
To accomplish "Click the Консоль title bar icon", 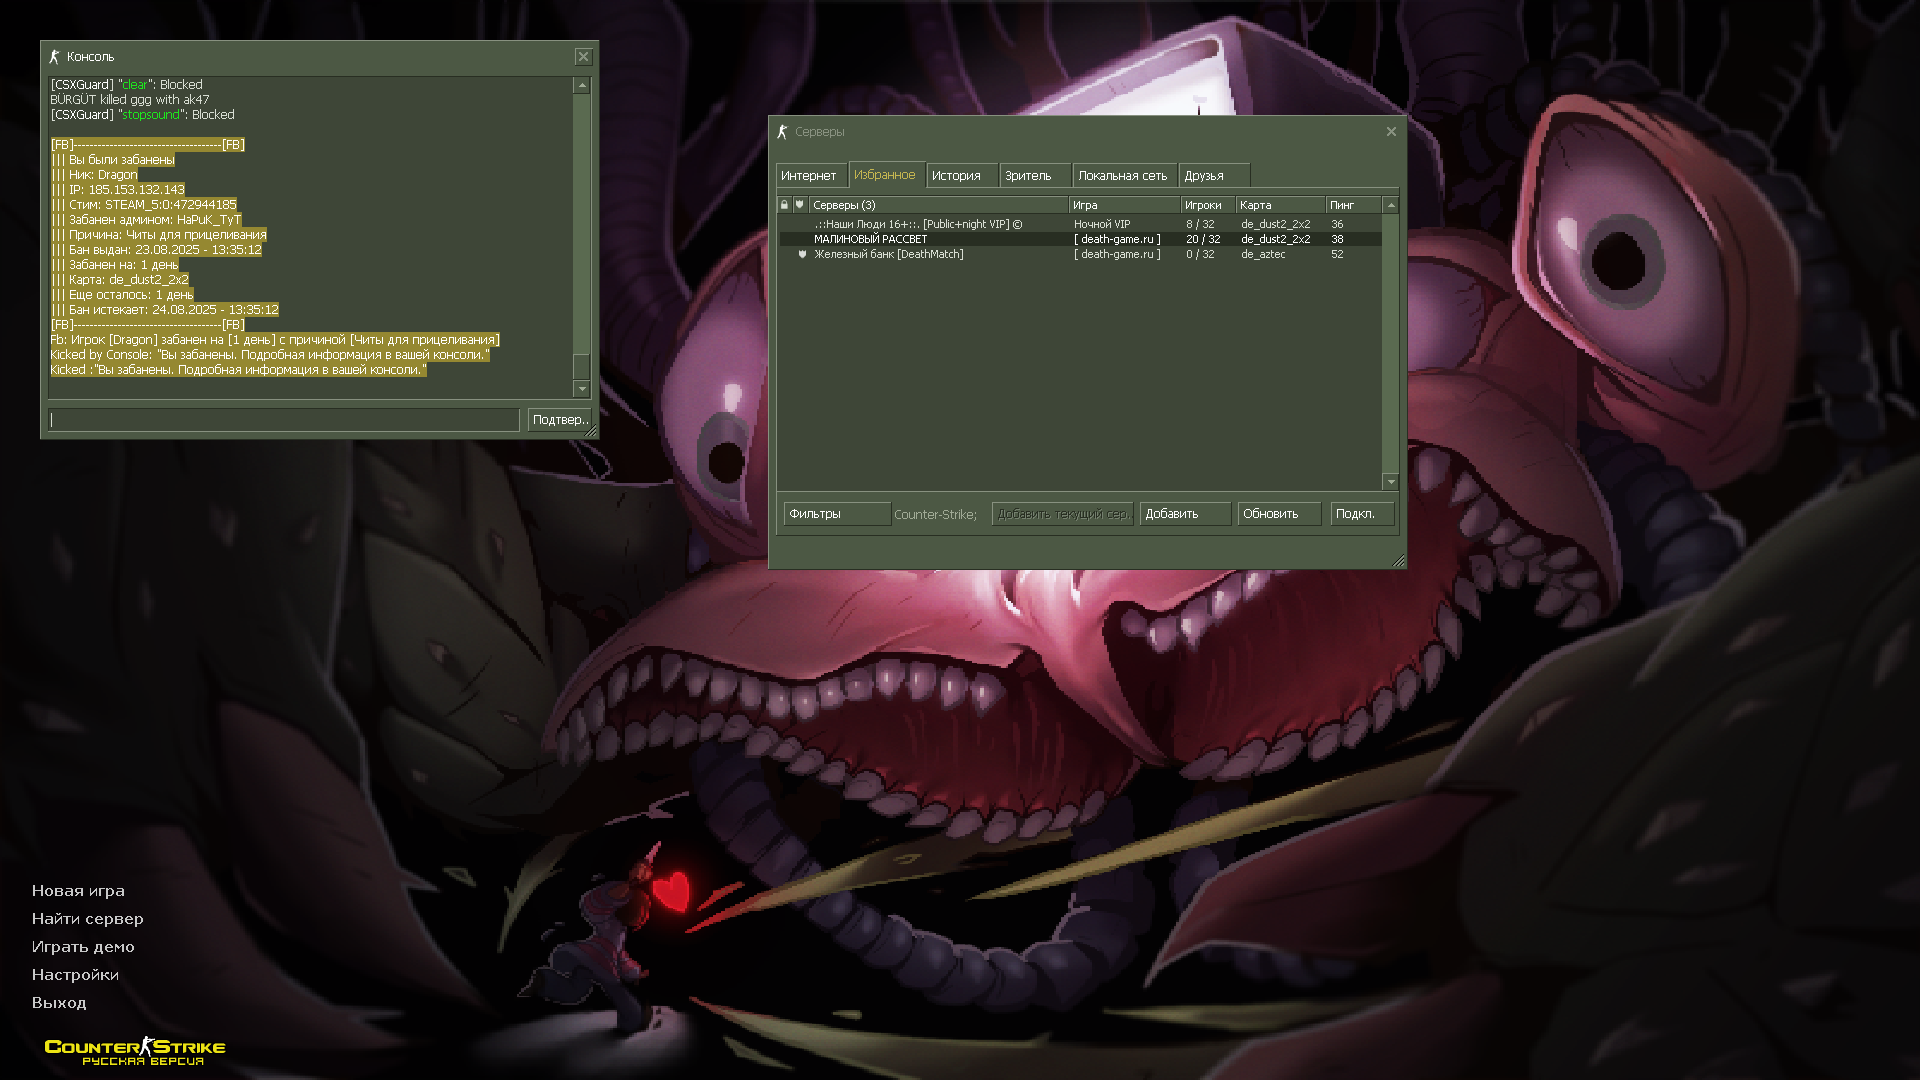I will 55,57.
